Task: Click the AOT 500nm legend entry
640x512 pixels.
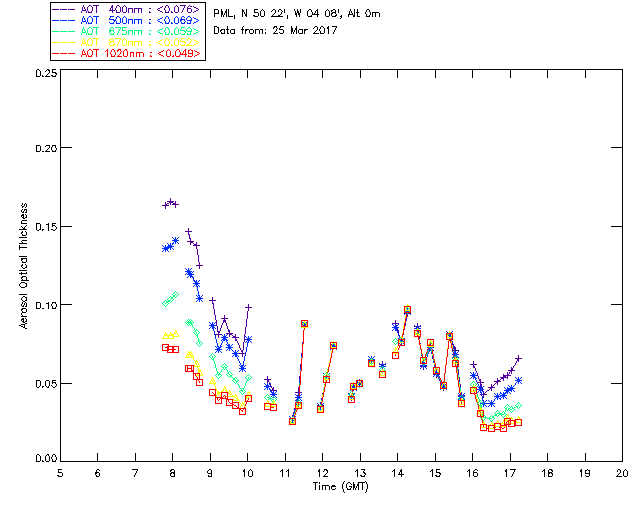Action: (x=127, y=20)
